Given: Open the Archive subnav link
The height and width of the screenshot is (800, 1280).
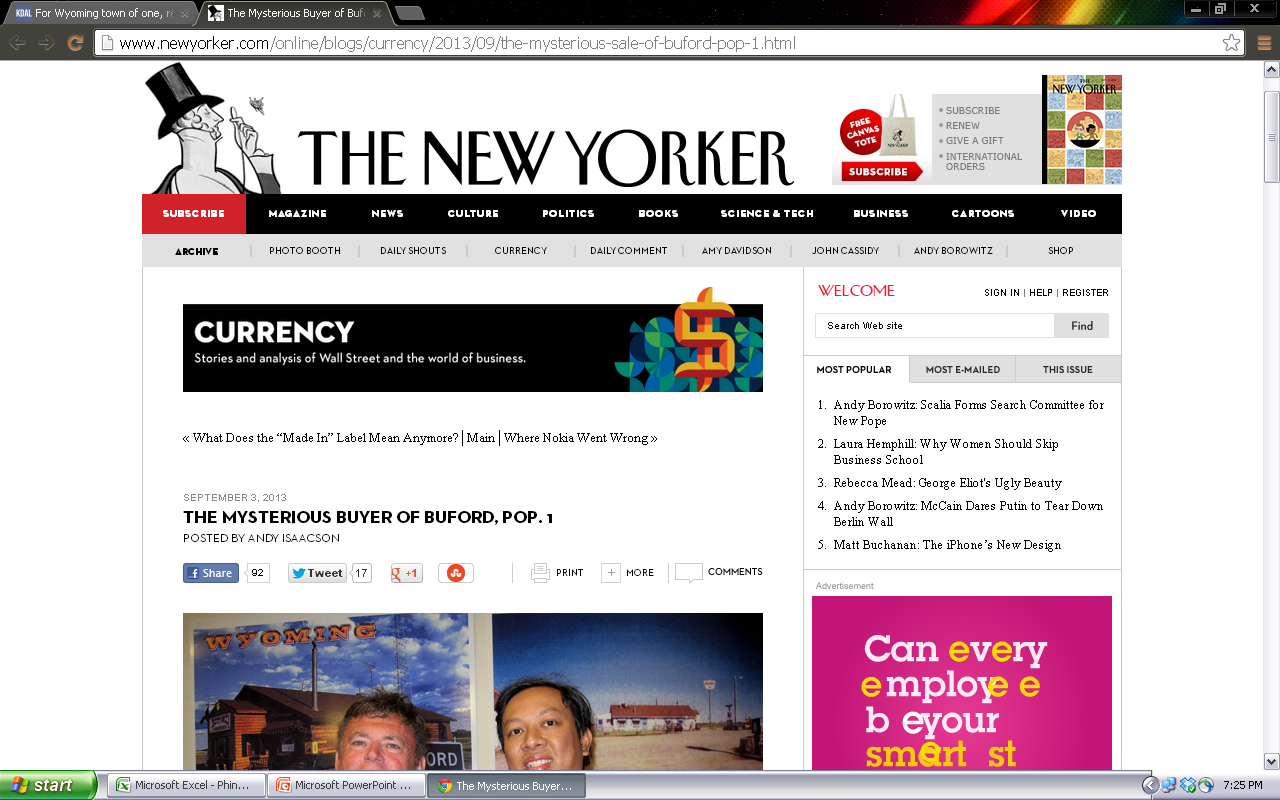Looking at the screenshot, I should [197, 251].
